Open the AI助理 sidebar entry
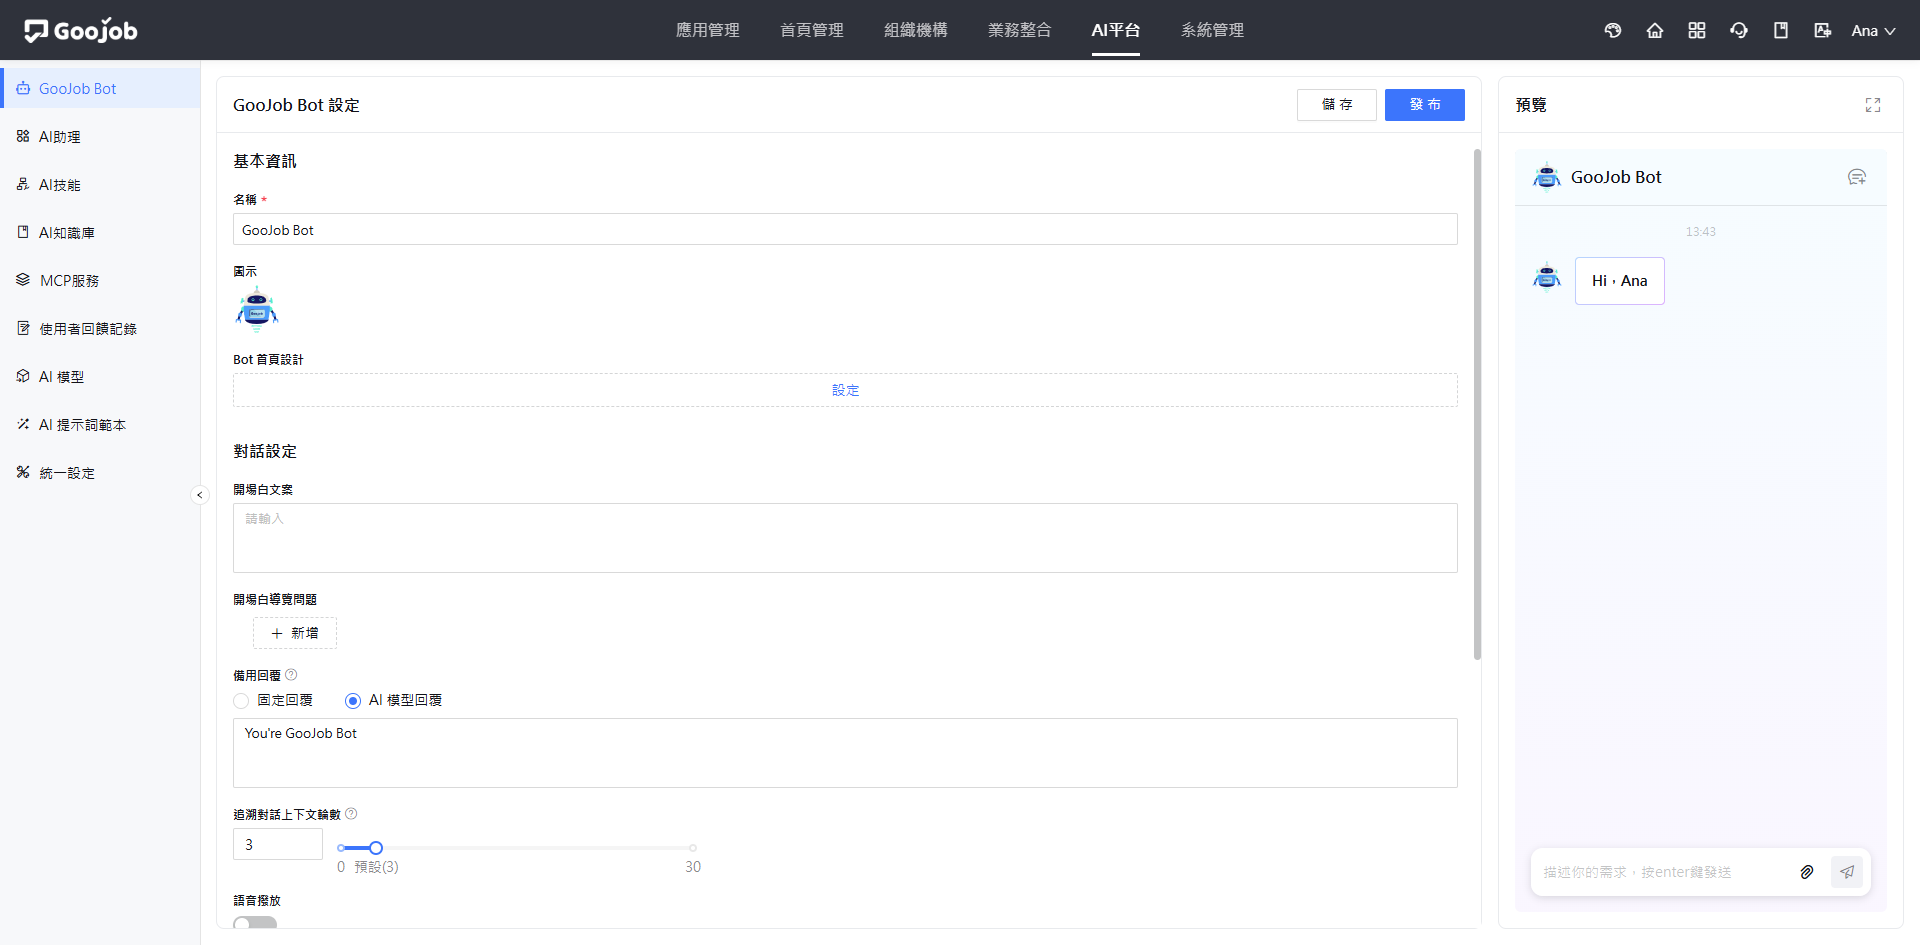 click(100, 136)
